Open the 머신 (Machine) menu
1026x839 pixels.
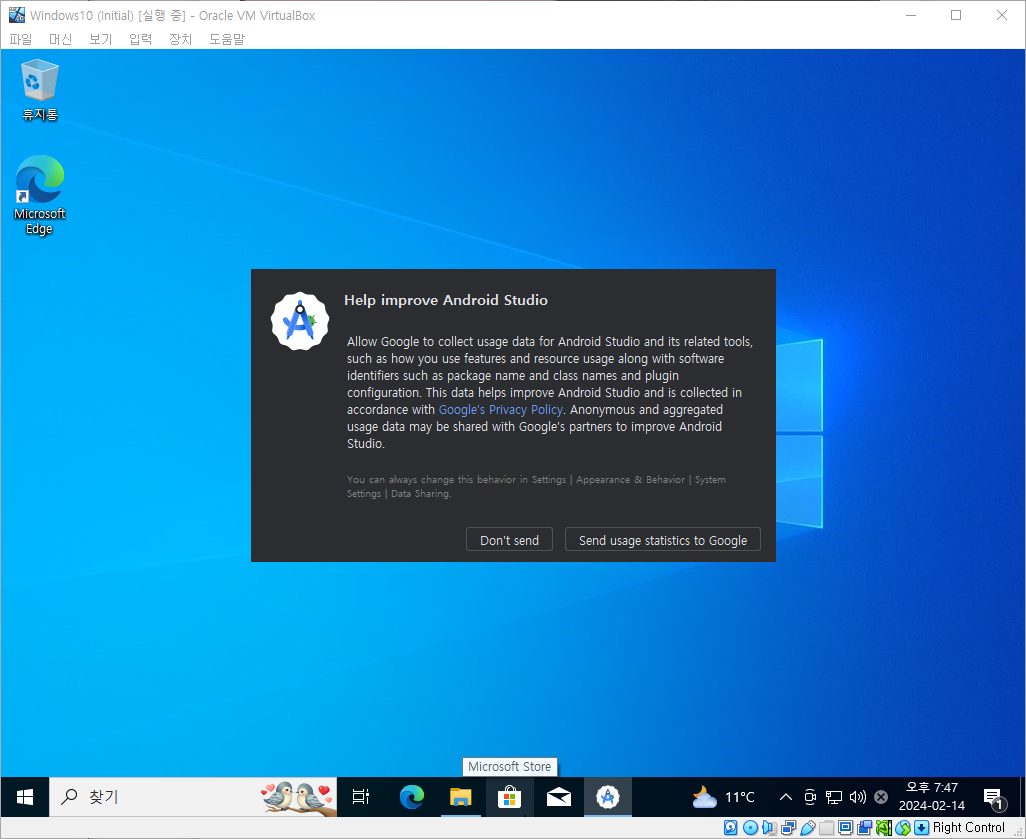[x=61, y=39]
